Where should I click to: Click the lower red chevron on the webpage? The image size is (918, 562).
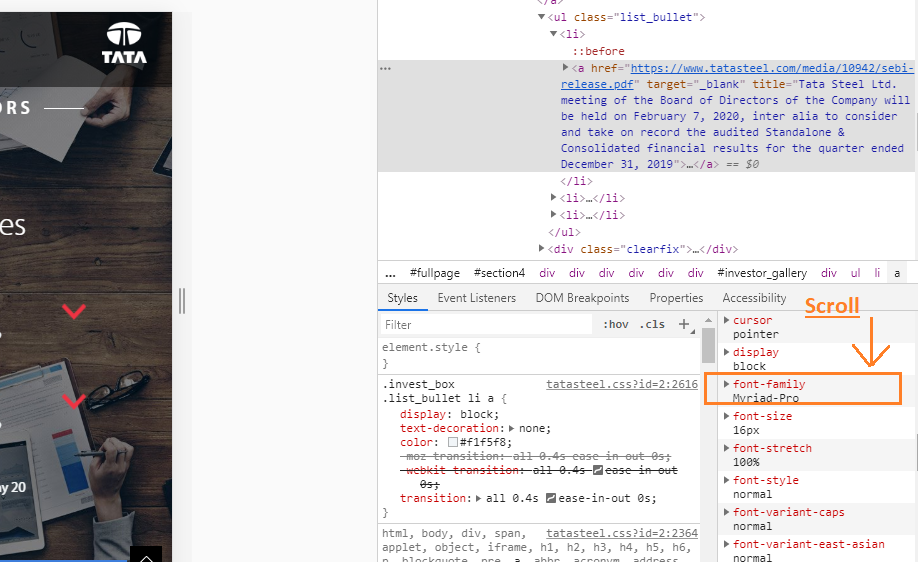point(74,402)
